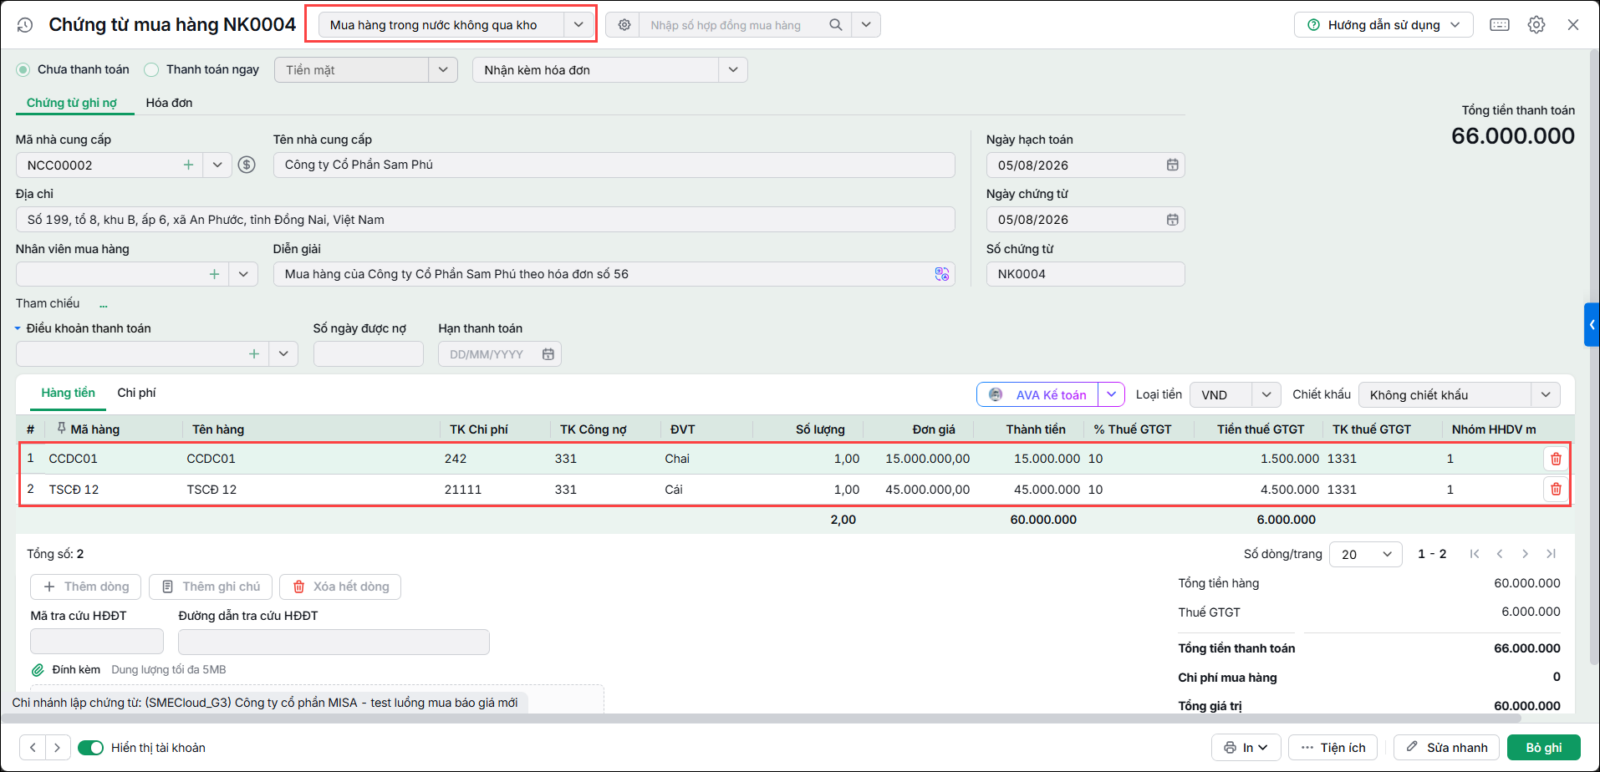Expand the Nhân viên mua hàng dropdown
This screenshot has height=772, width=1600.
[x=243, y=274]
